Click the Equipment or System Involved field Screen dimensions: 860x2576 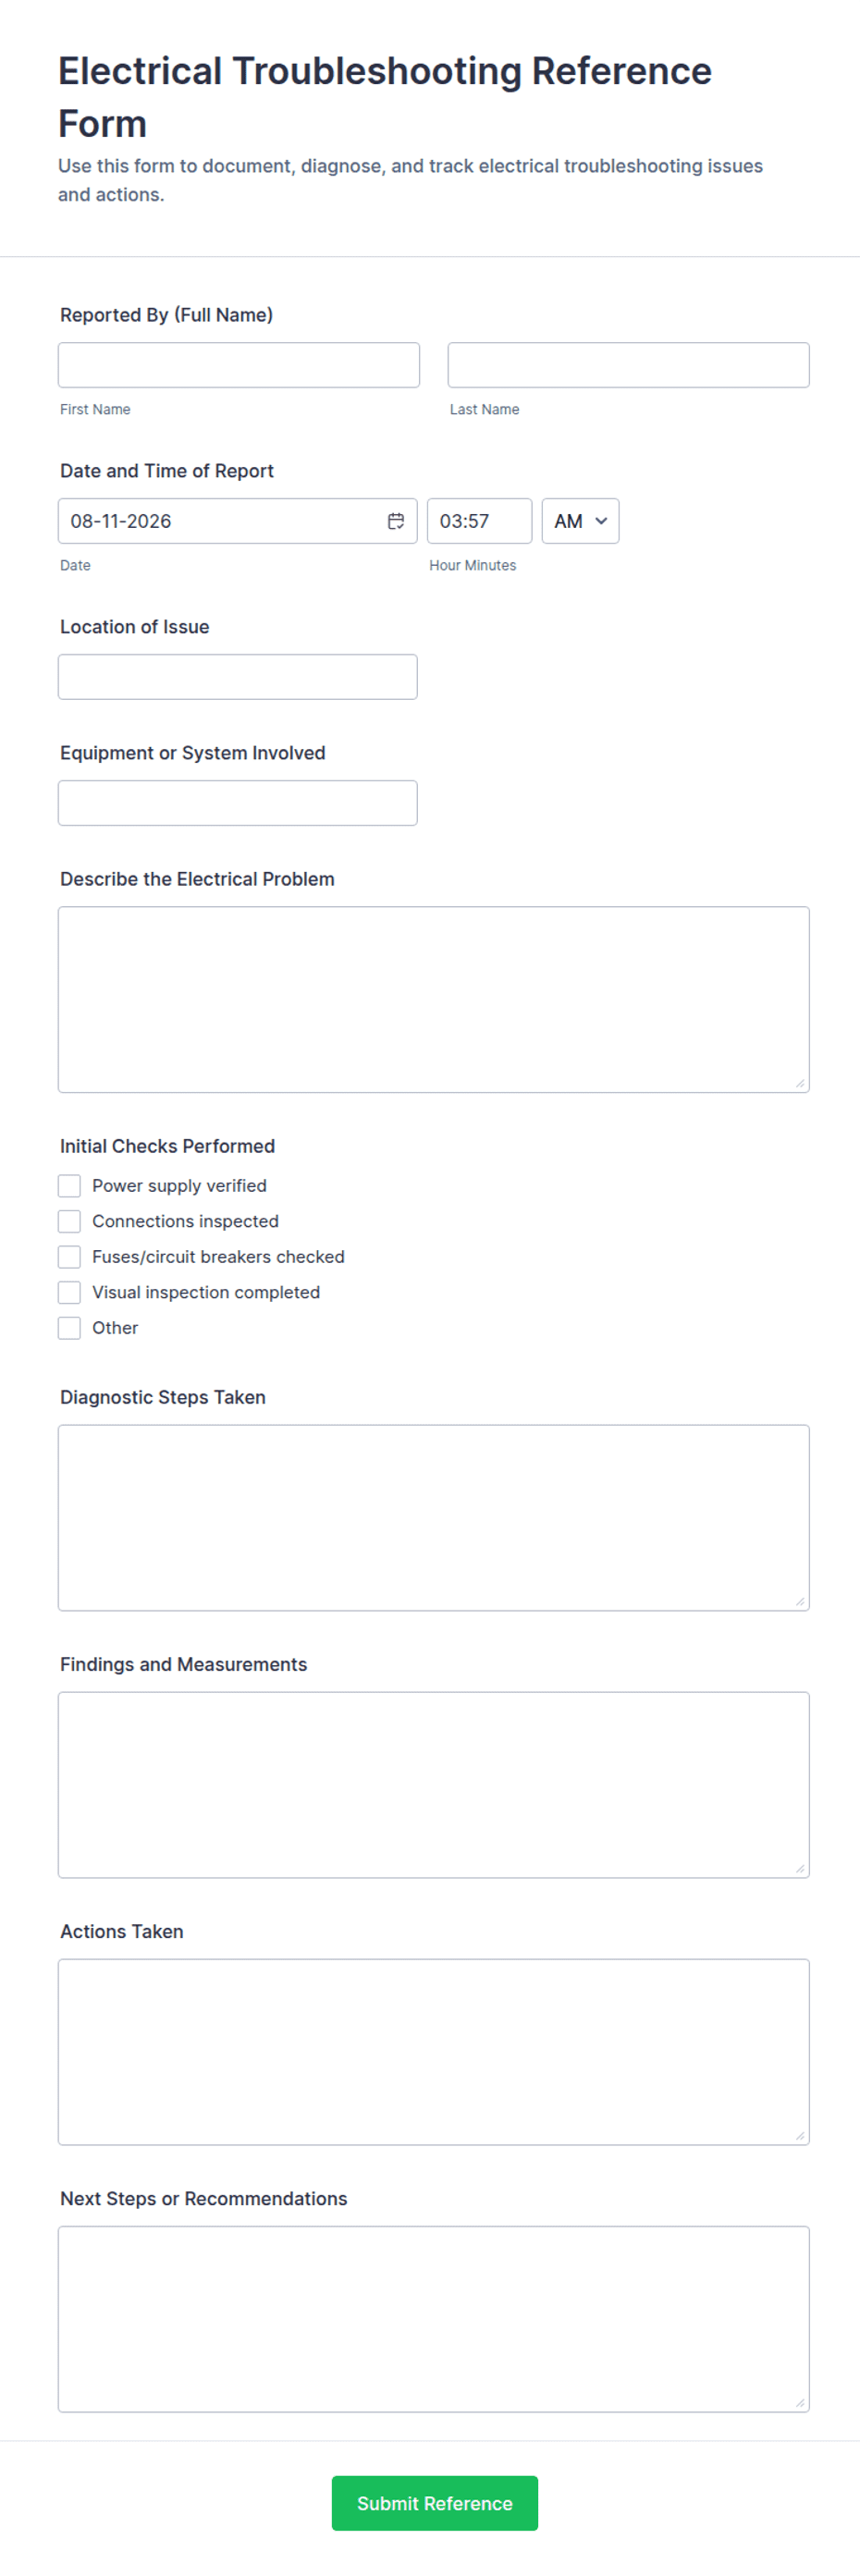(238, 803)
